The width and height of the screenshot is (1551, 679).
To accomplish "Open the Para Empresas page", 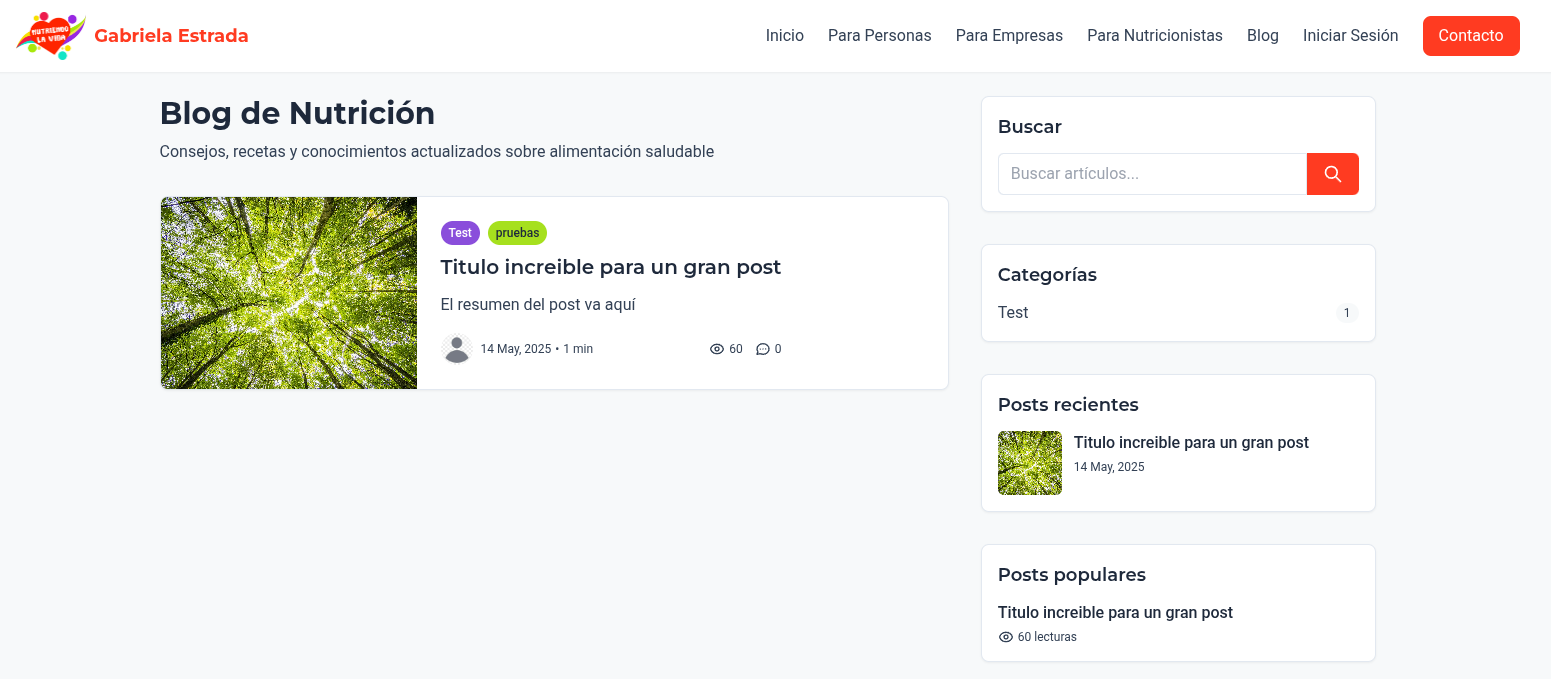I will pos(1009,36).
